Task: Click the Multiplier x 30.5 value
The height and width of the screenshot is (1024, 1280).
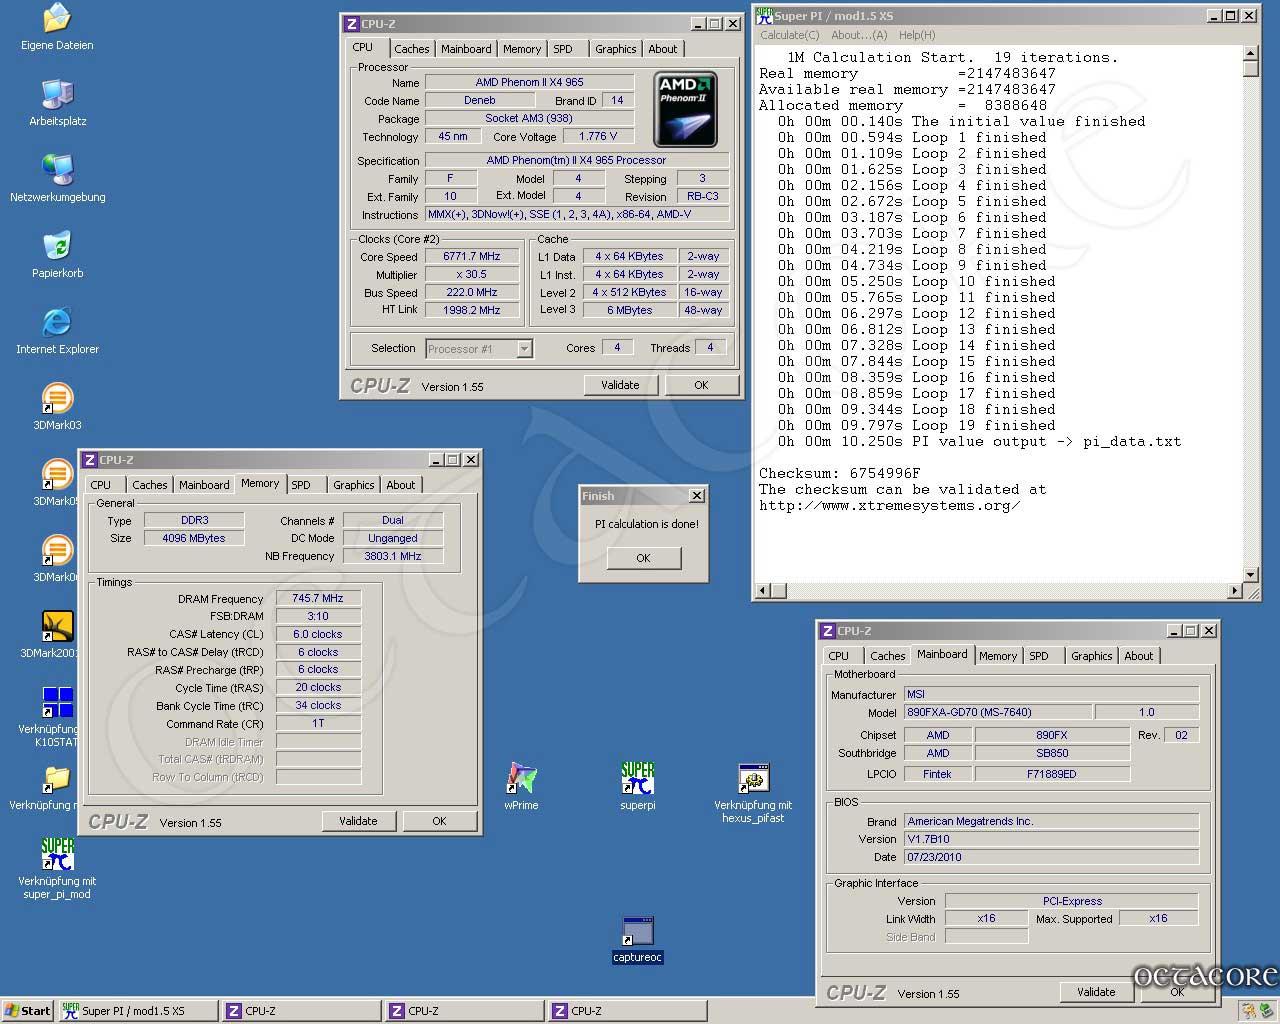Action: [472, 275]
